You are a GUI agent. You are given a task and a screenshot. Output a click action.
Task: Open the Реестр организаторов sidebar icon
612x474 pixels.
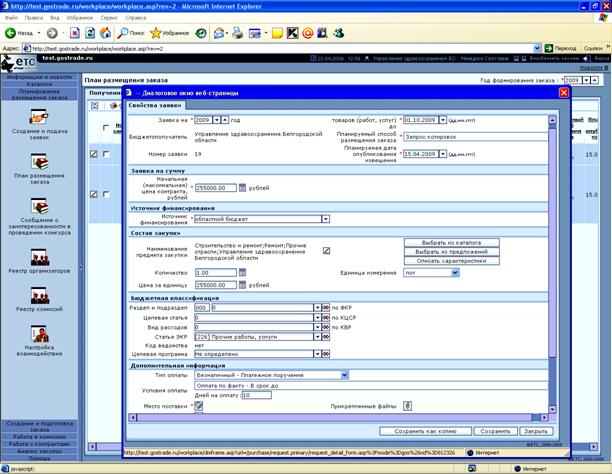point(39,257)
